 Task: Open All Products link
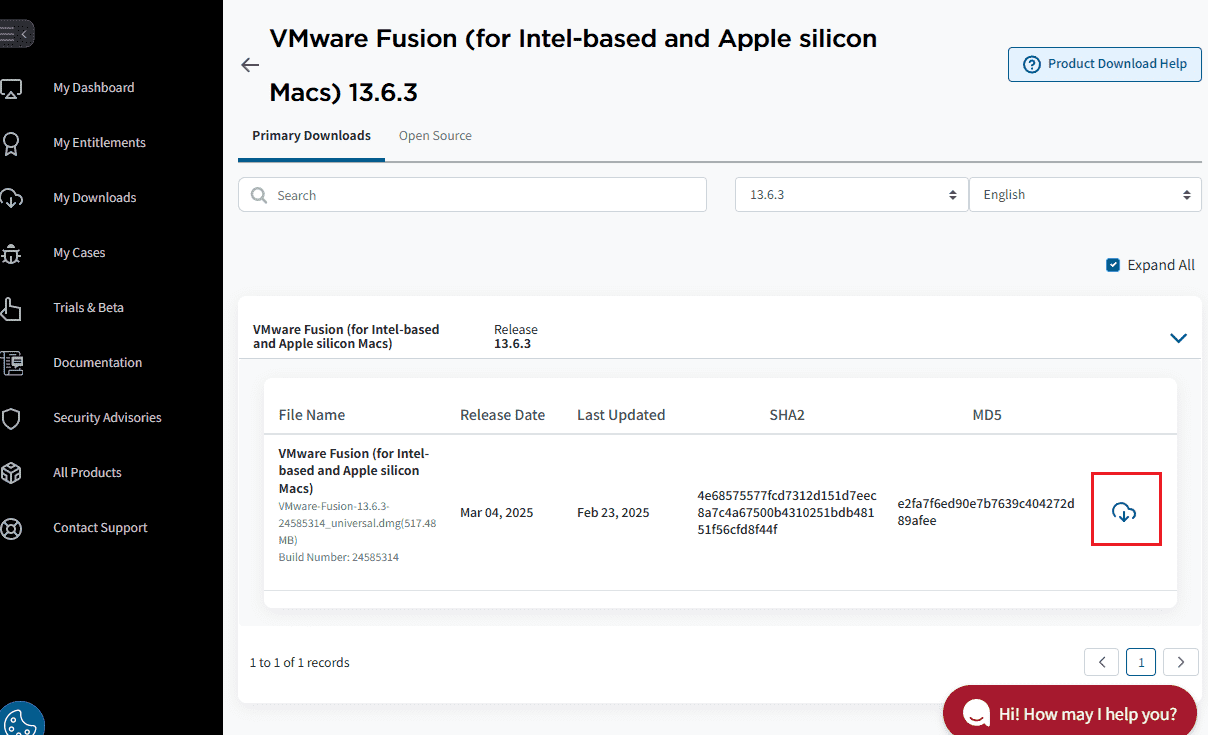[87, 473]
